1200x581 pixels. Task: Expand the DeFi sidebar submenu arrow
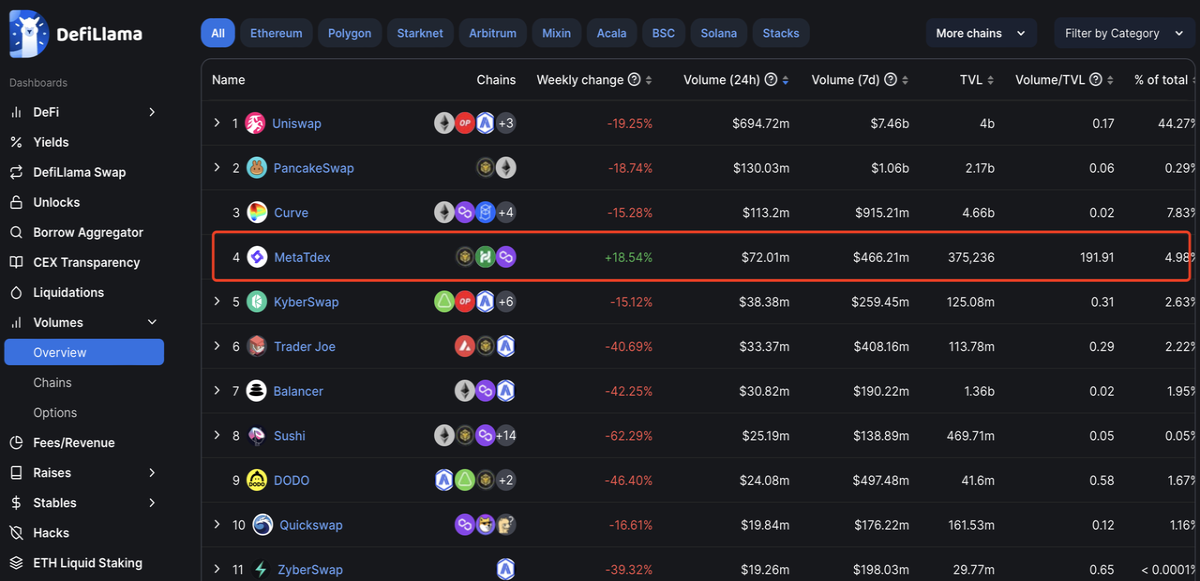pos(152,112)
